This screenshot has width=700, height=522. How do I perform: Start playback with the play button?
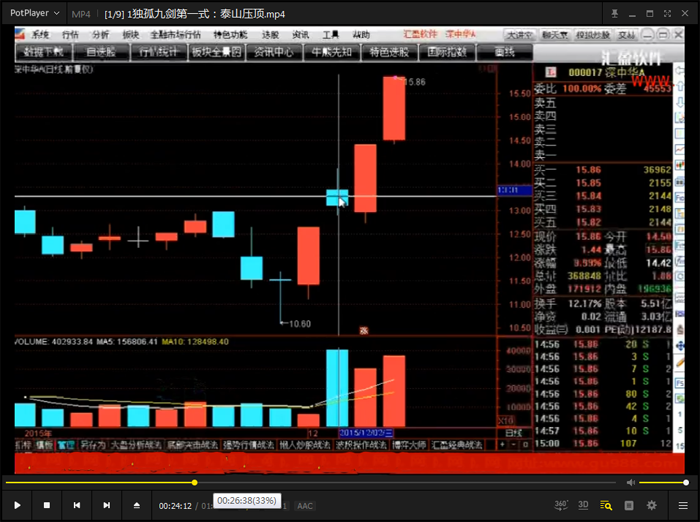(x=17, y=505)
